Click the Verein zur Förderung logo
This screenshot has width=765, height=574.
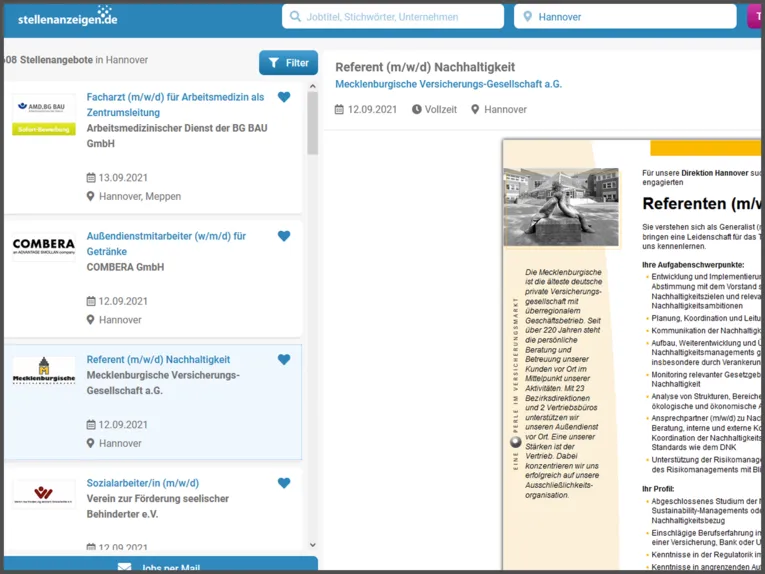(44, 494)
